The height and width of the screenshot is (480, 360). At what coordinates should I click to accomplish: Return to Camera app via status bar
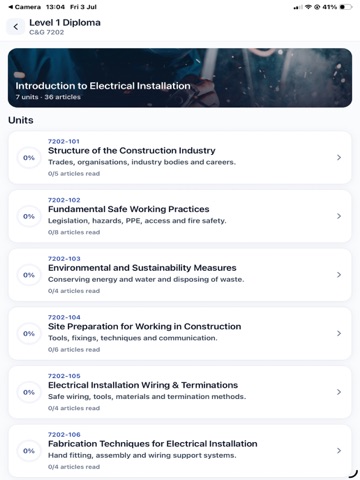(25, 7)
